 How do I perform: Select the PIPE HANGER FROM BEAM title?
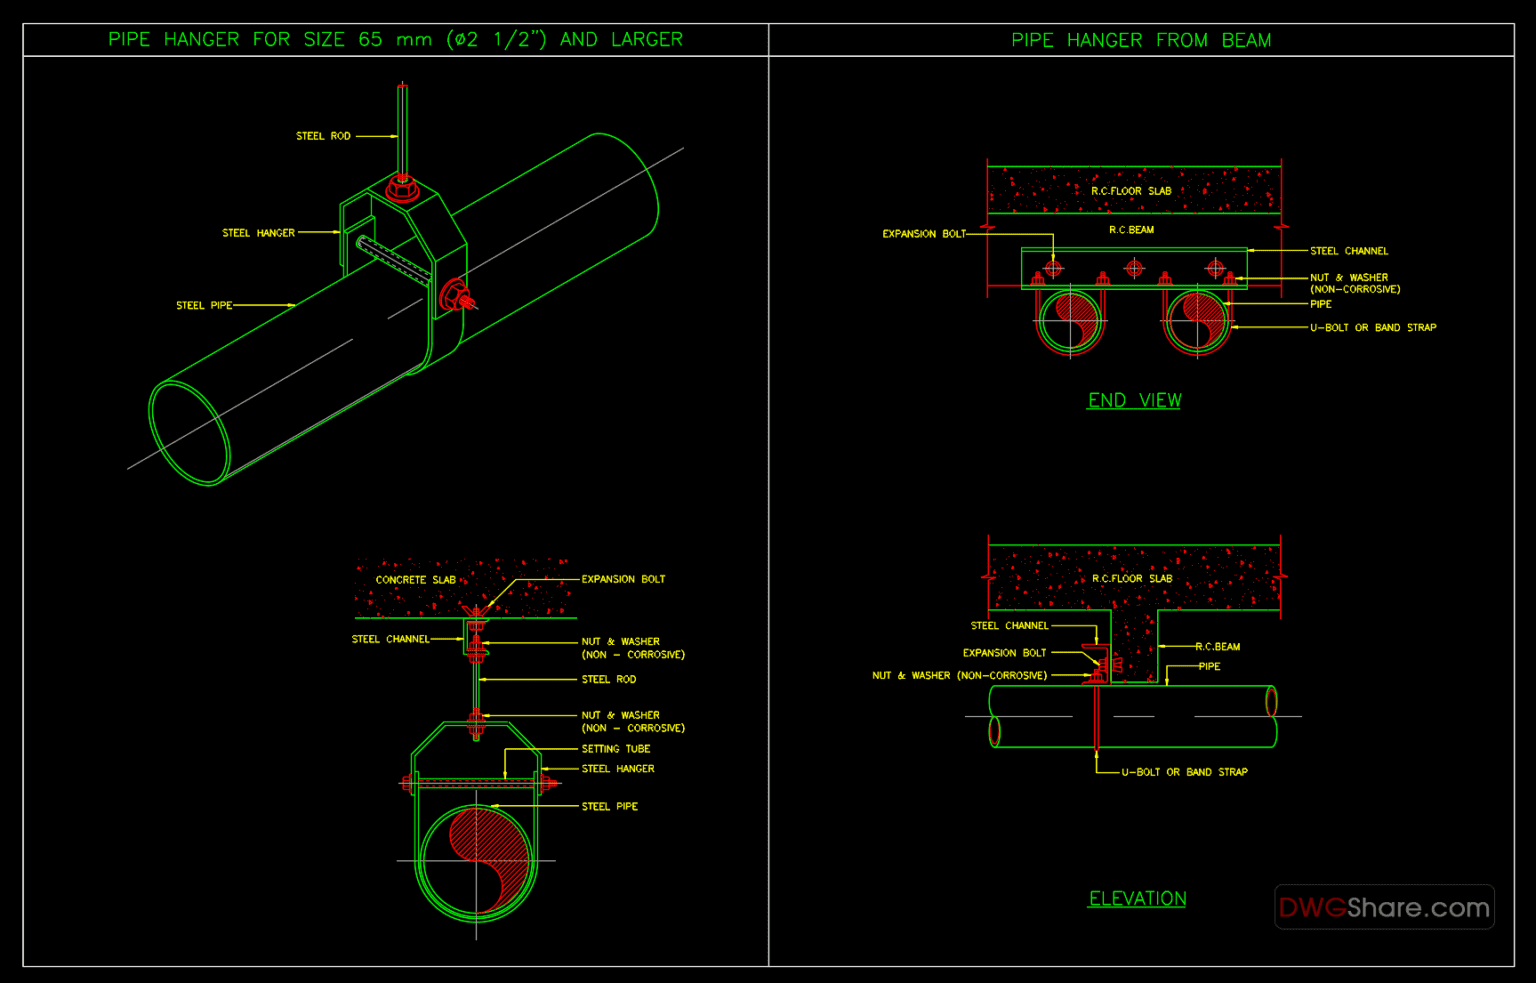[x=1140, y=40]
